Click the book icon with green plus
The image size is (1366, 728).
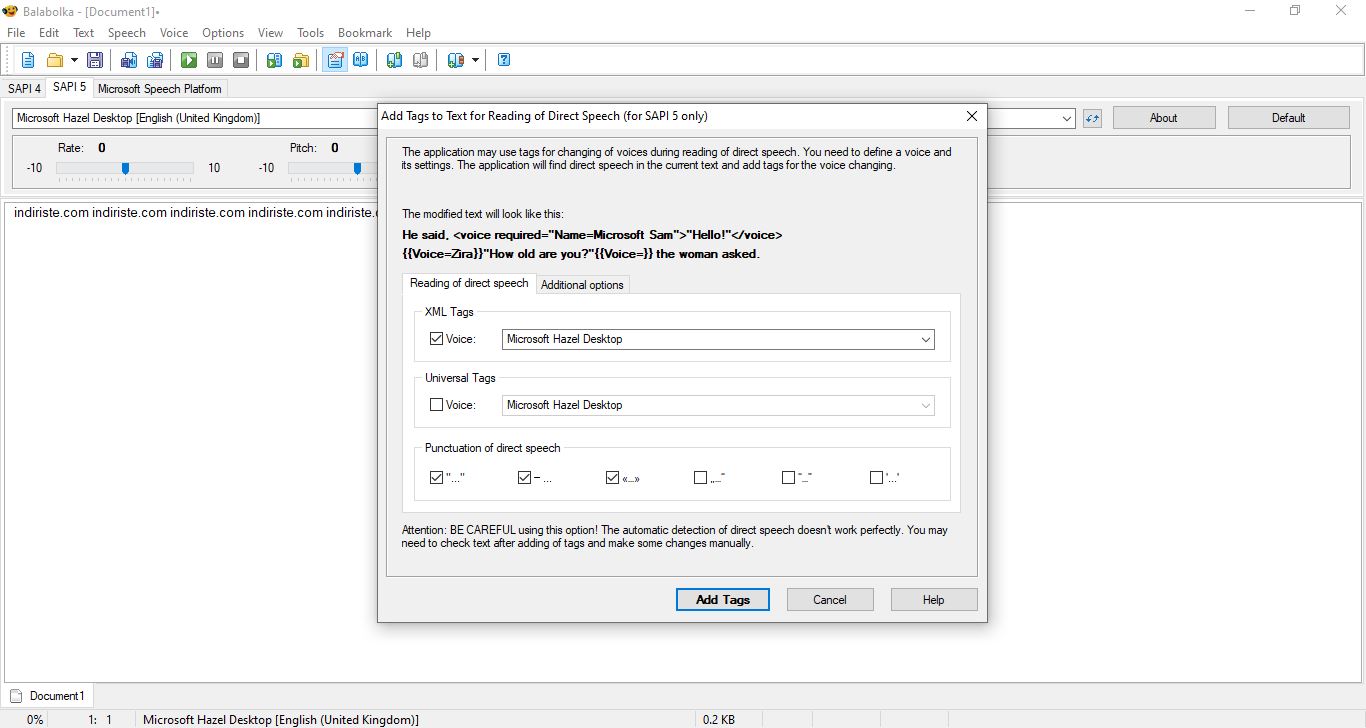395,60
